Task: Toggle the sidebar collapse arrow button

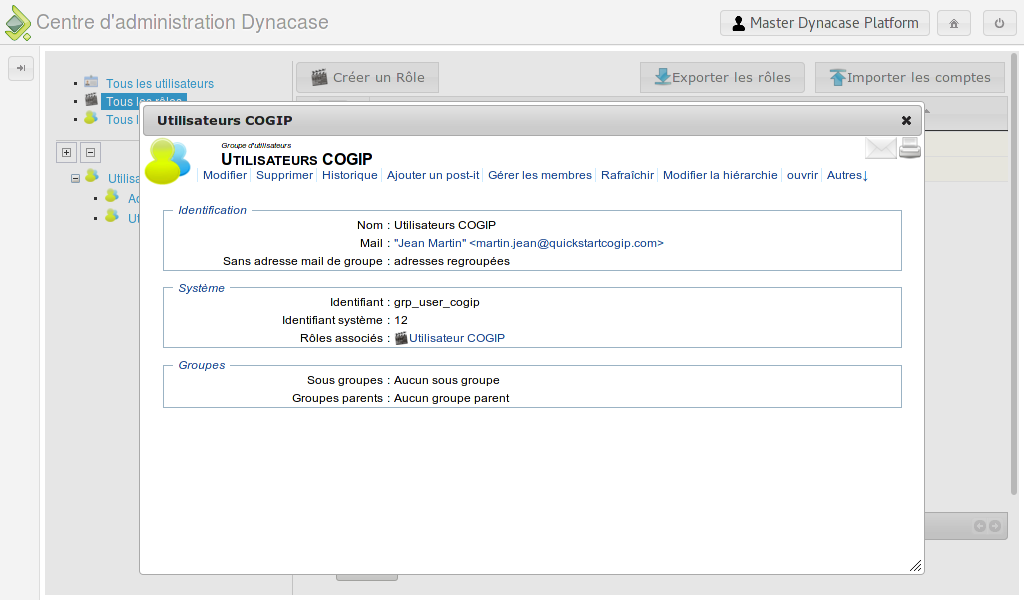Action: tap(21, 68)
